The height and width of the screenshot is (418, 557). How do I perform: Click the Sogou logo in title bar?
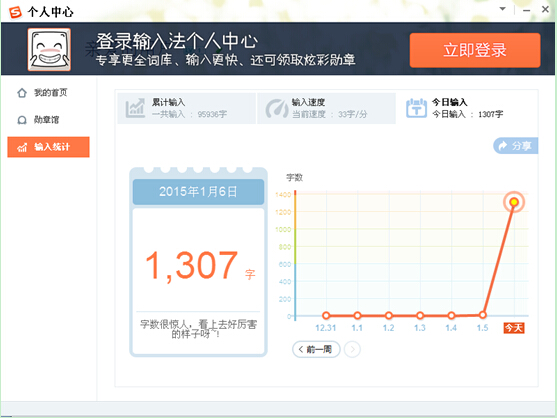(x=15, y=12)
